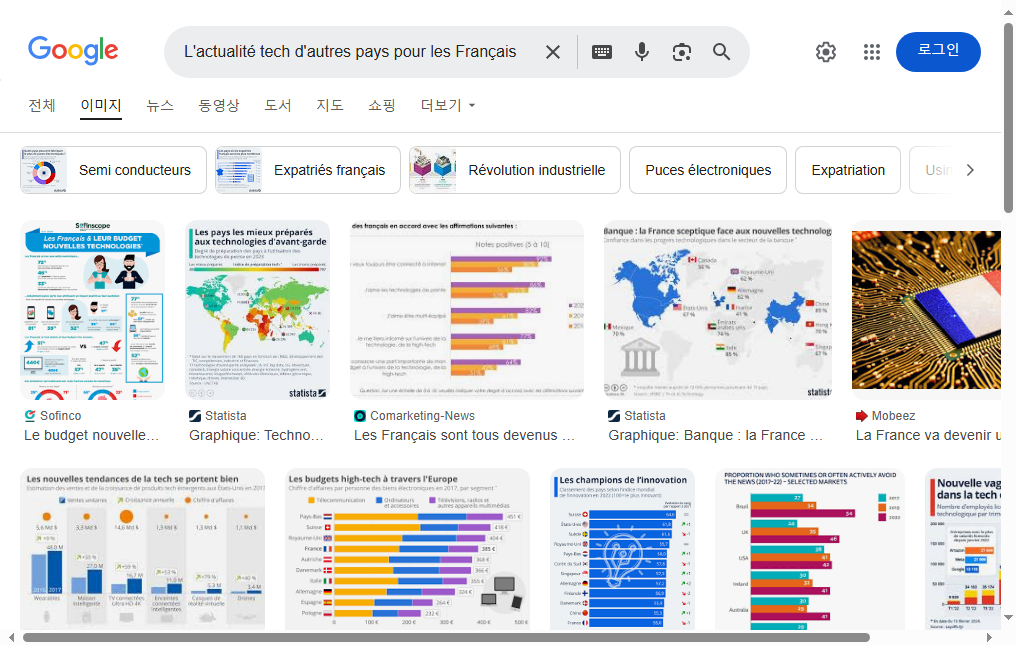This screenshot has width=1016, height=645.
Task: Click inside the search query field
Action: click(350, 52)
